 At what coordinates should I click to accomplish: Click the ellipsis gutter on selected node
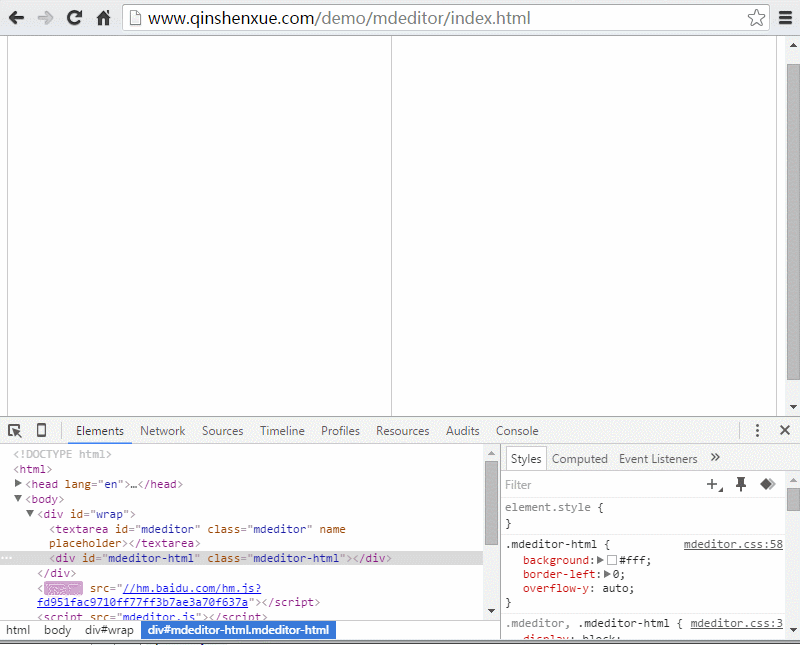[6, 558]
